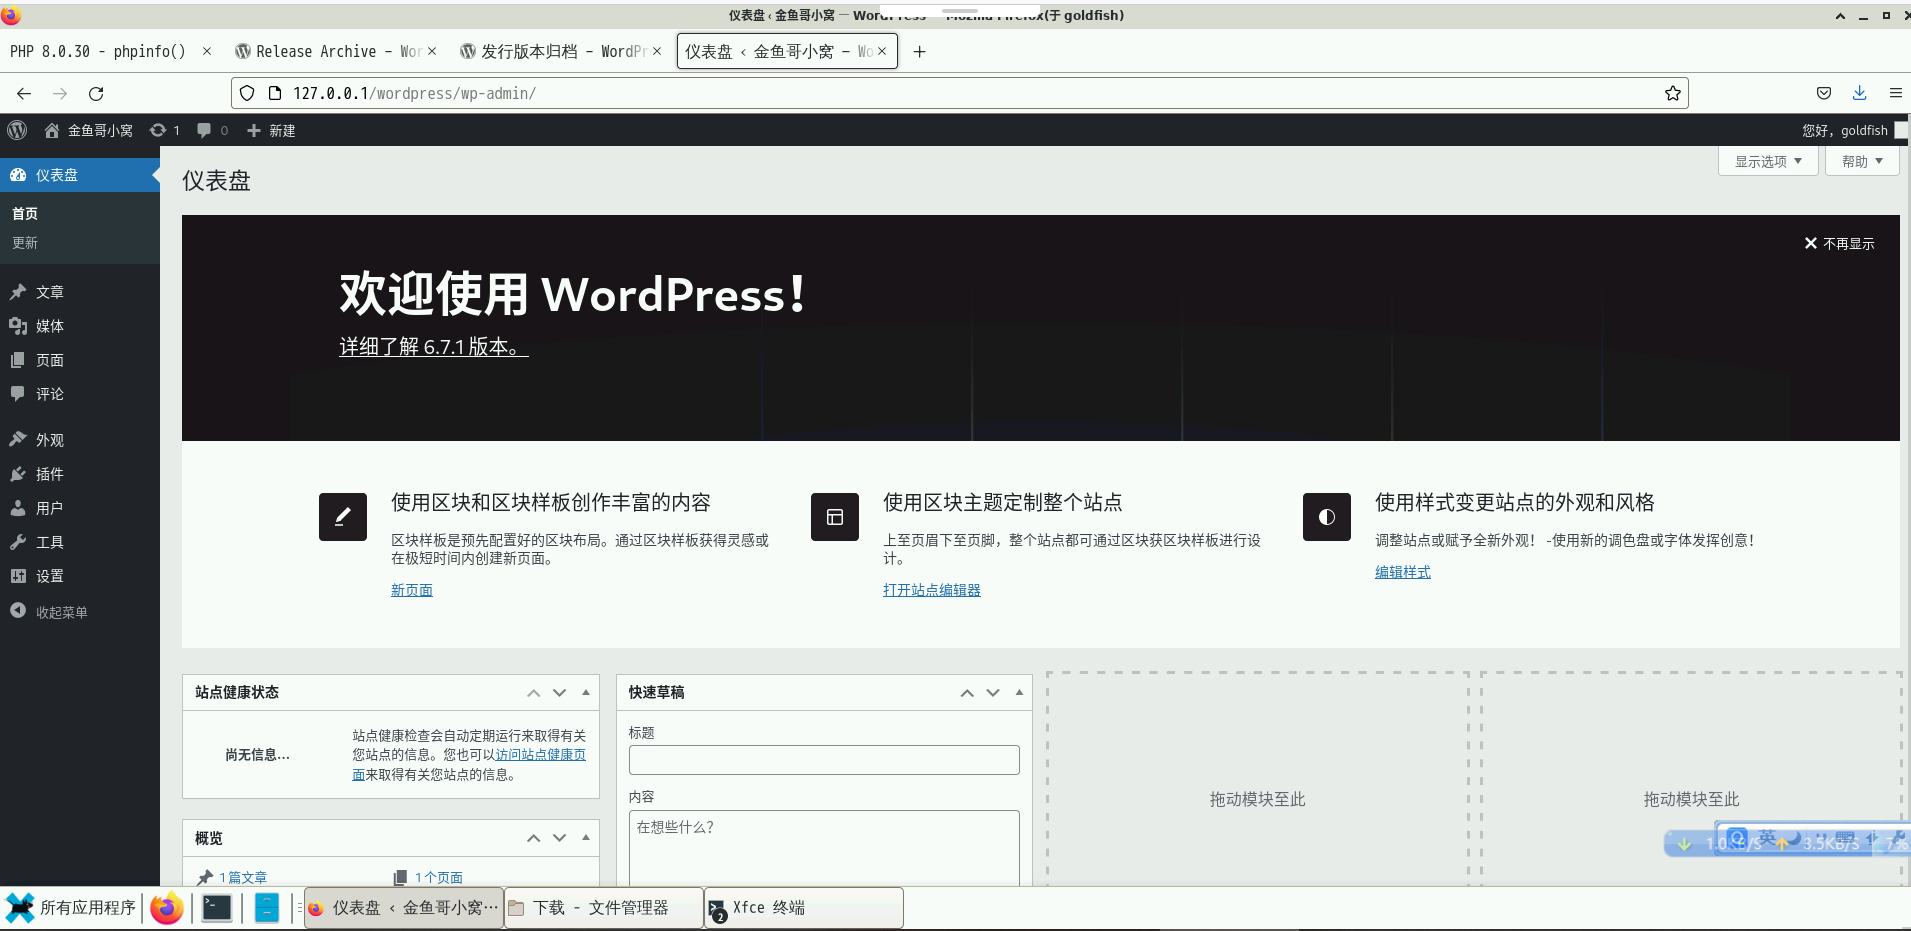The height and width of the screenshot is (931, 1911).
Task: Dismiss the welcome panel via 不再显示
Action: 1839,242
